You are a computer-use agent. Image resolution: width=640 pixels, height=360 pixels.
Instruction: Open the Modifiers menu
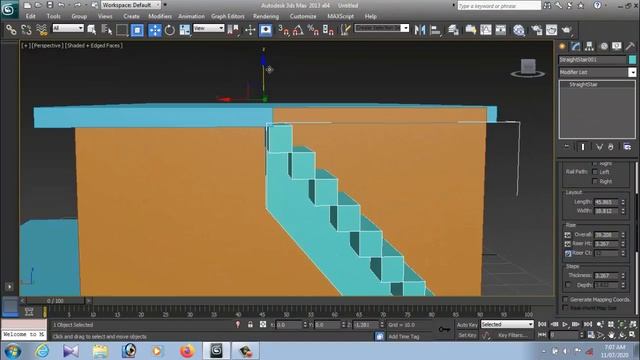pos(160,16)
